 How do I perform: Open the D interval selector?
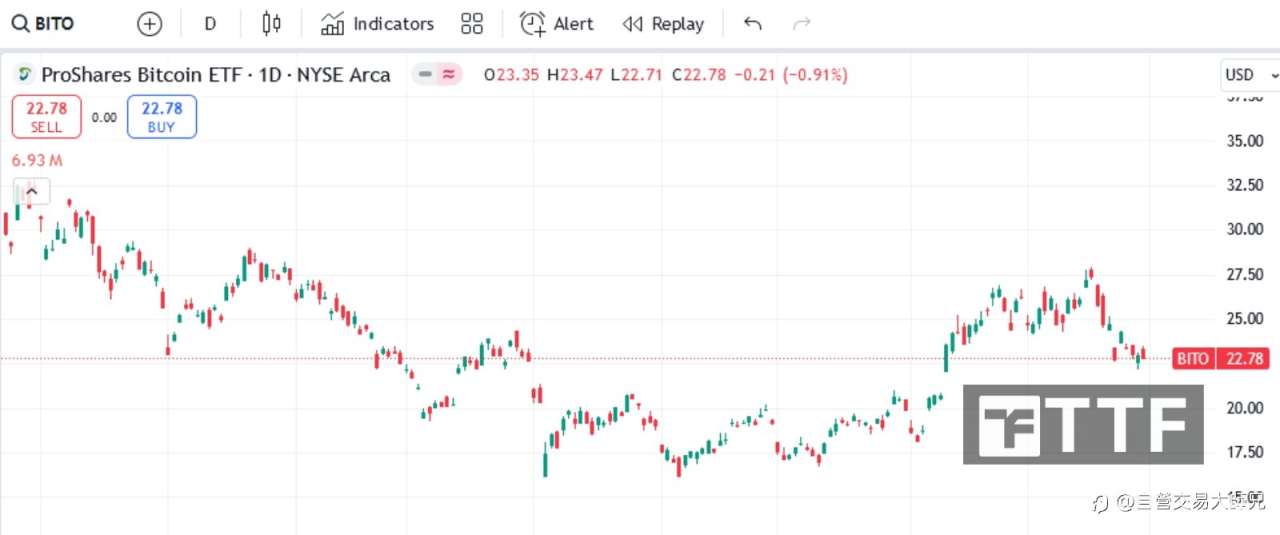(x=210, y=24)
